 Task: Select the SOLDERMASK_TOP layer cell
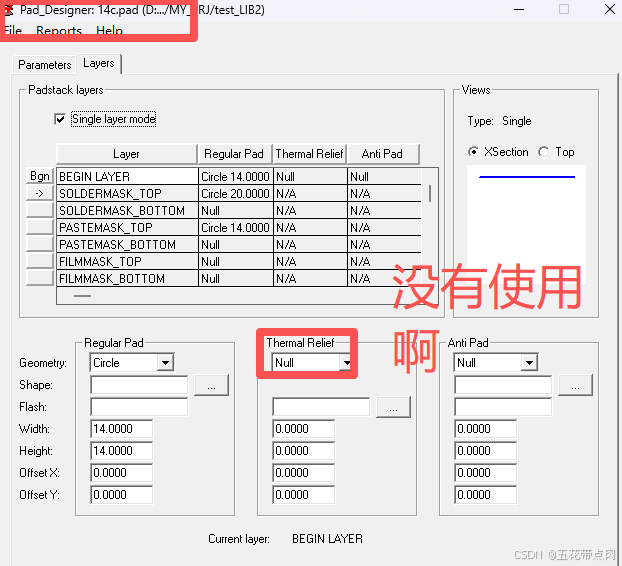tap(127, 194)
